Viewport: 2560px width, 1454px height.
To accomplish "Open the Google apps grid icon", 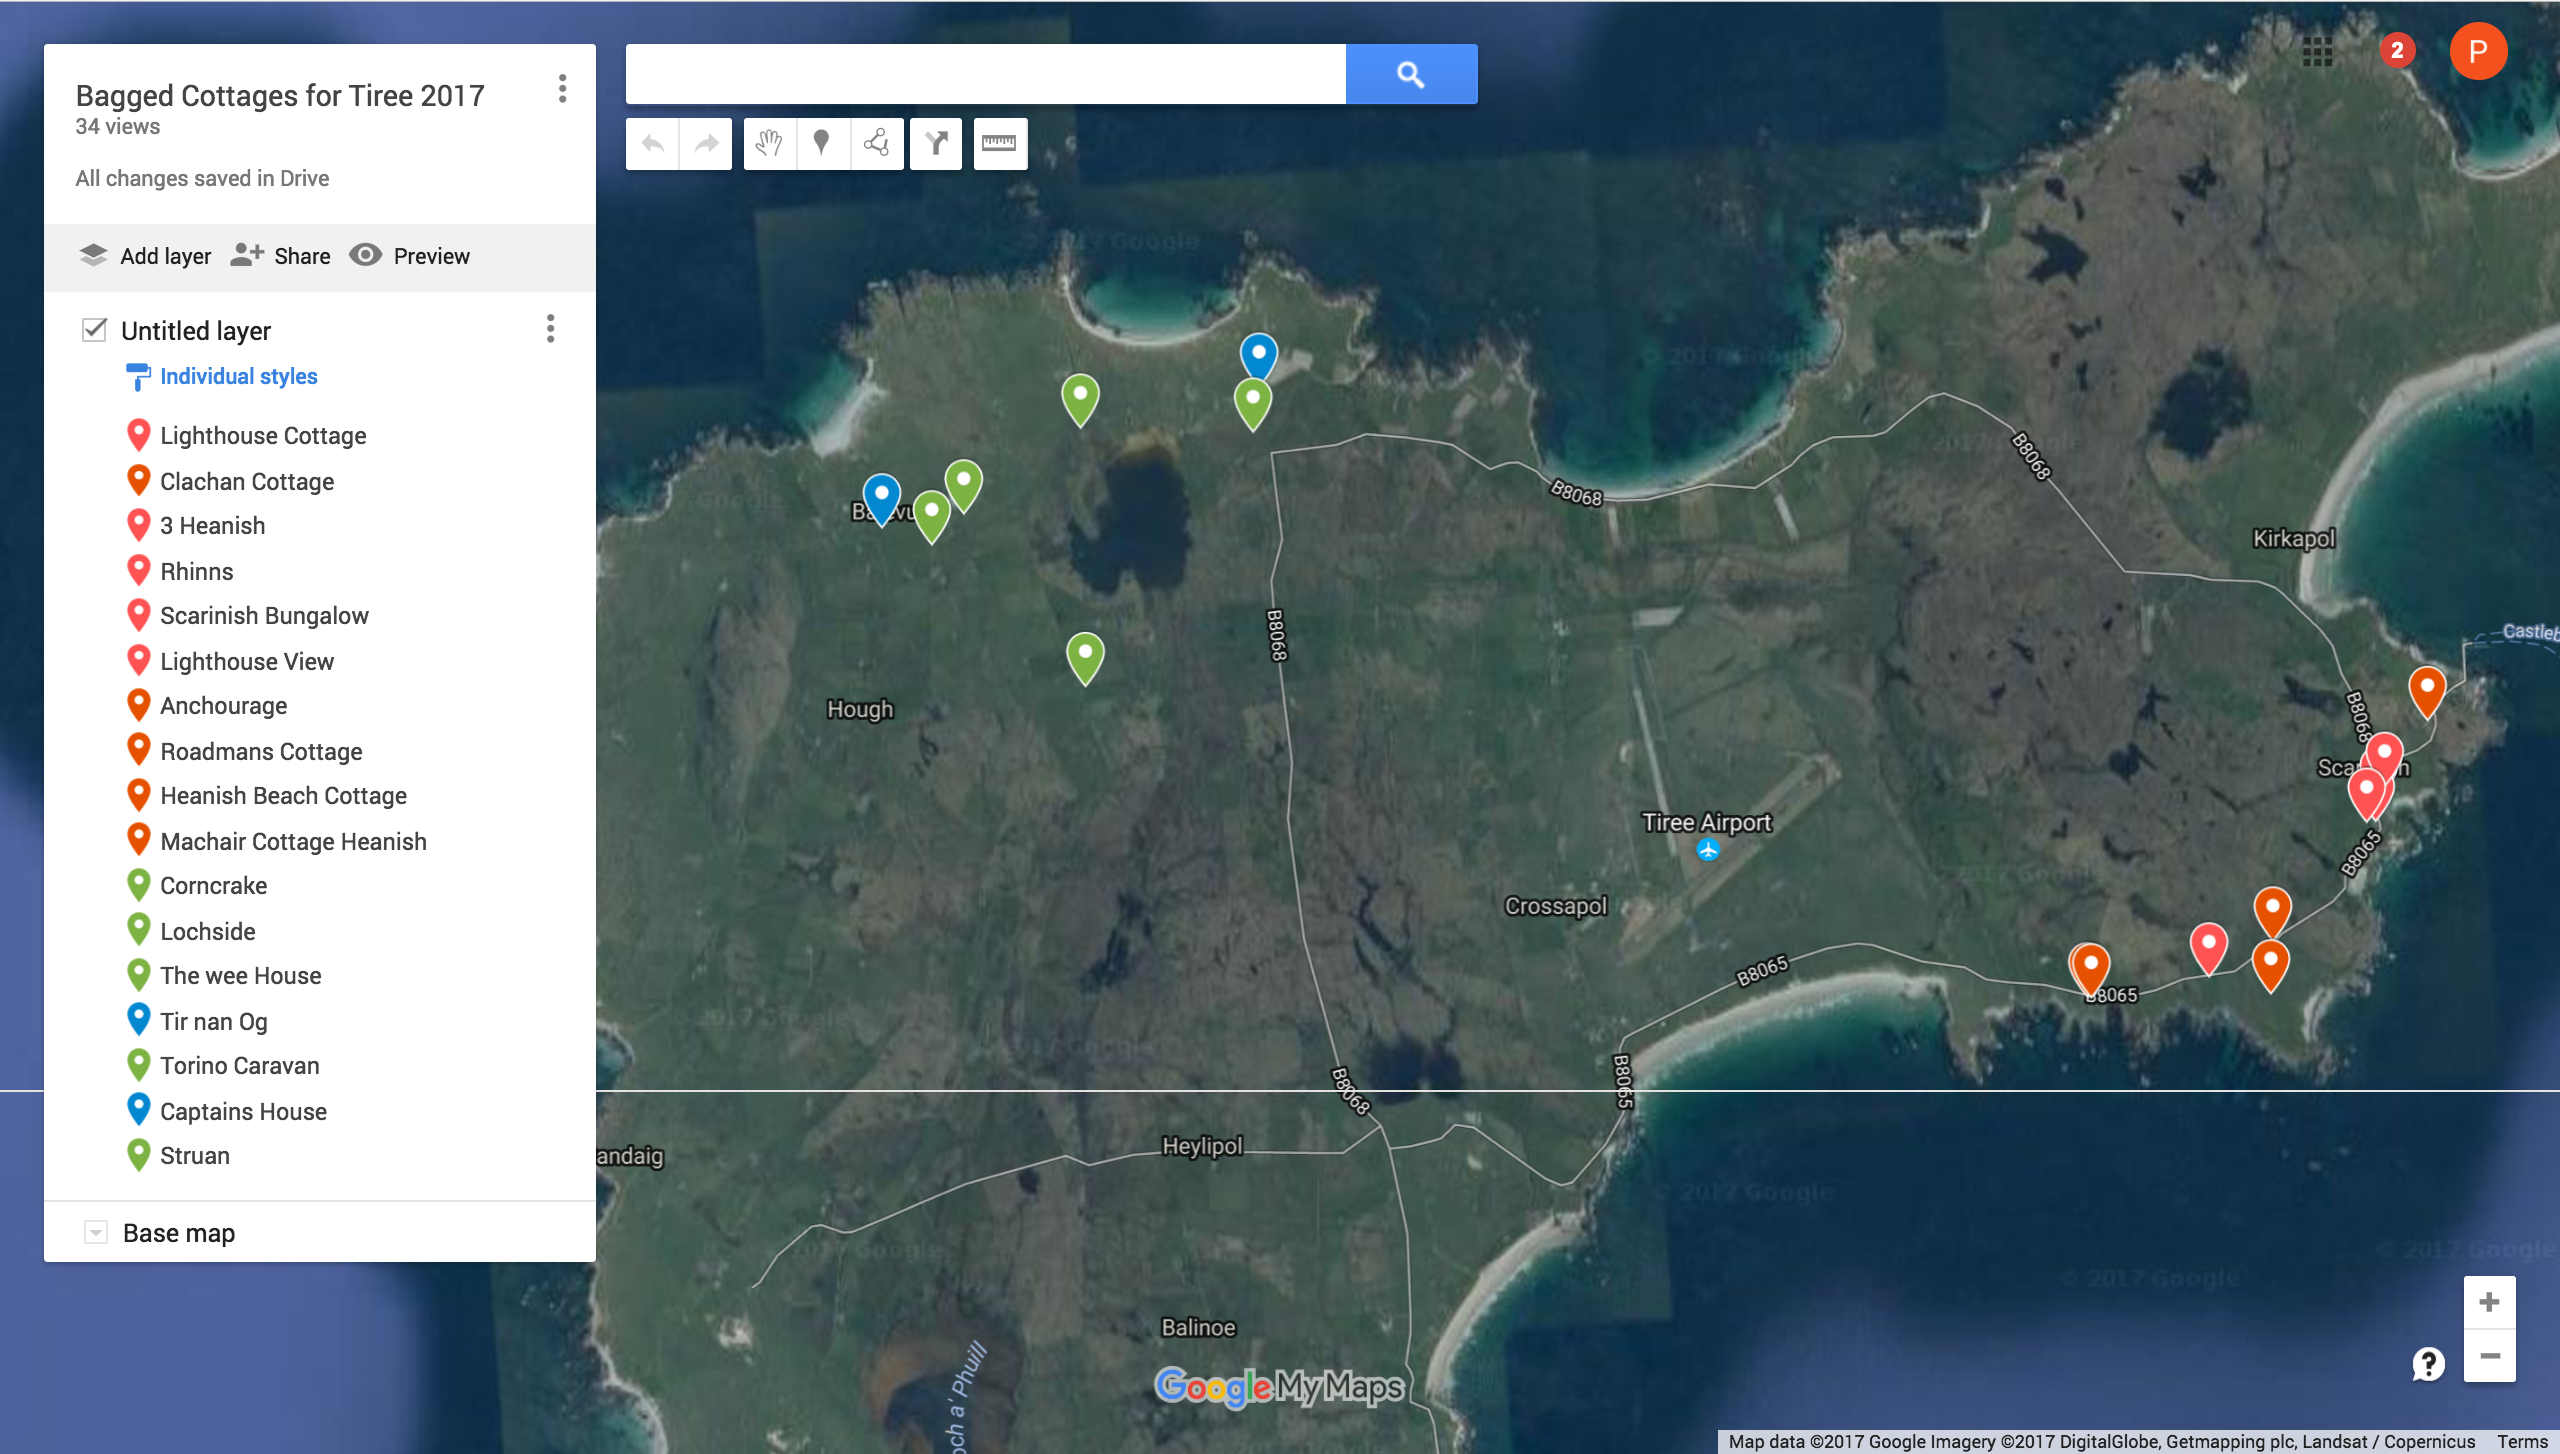I will (2318, 51).
